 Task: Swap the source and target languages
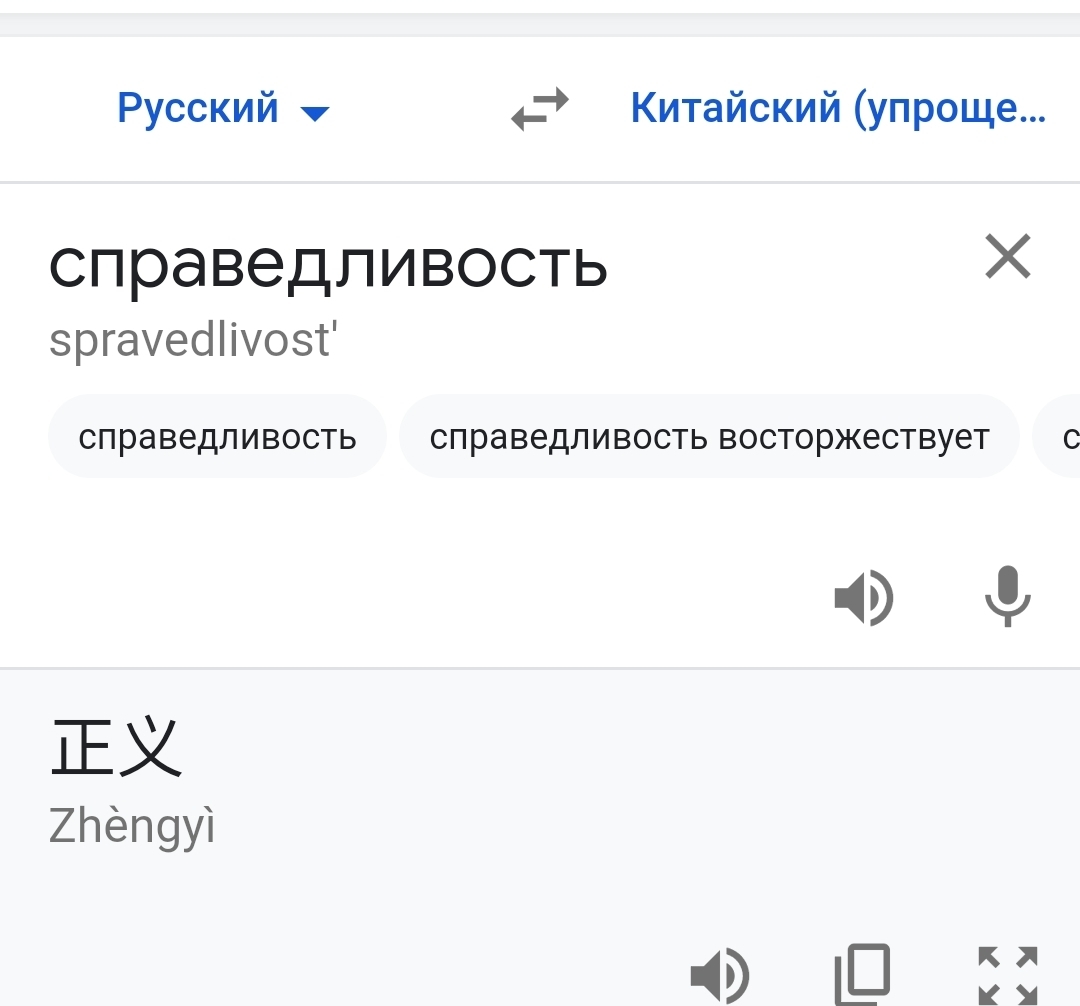pos(540,109)
